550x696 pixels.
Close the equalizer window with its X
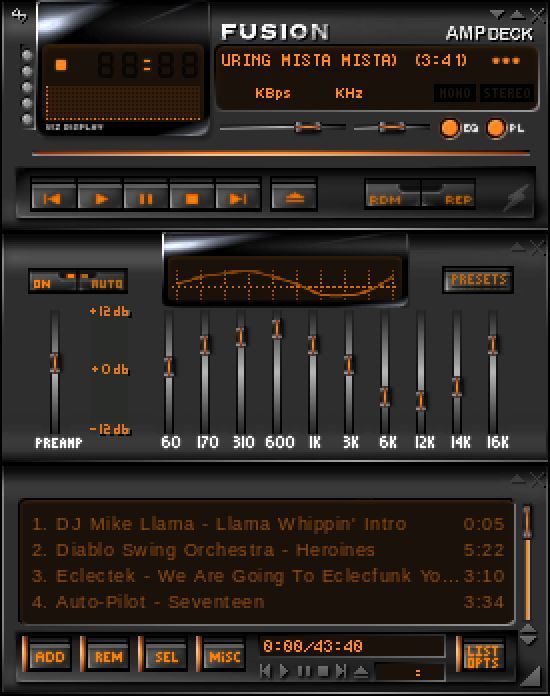tap(538, 248)
